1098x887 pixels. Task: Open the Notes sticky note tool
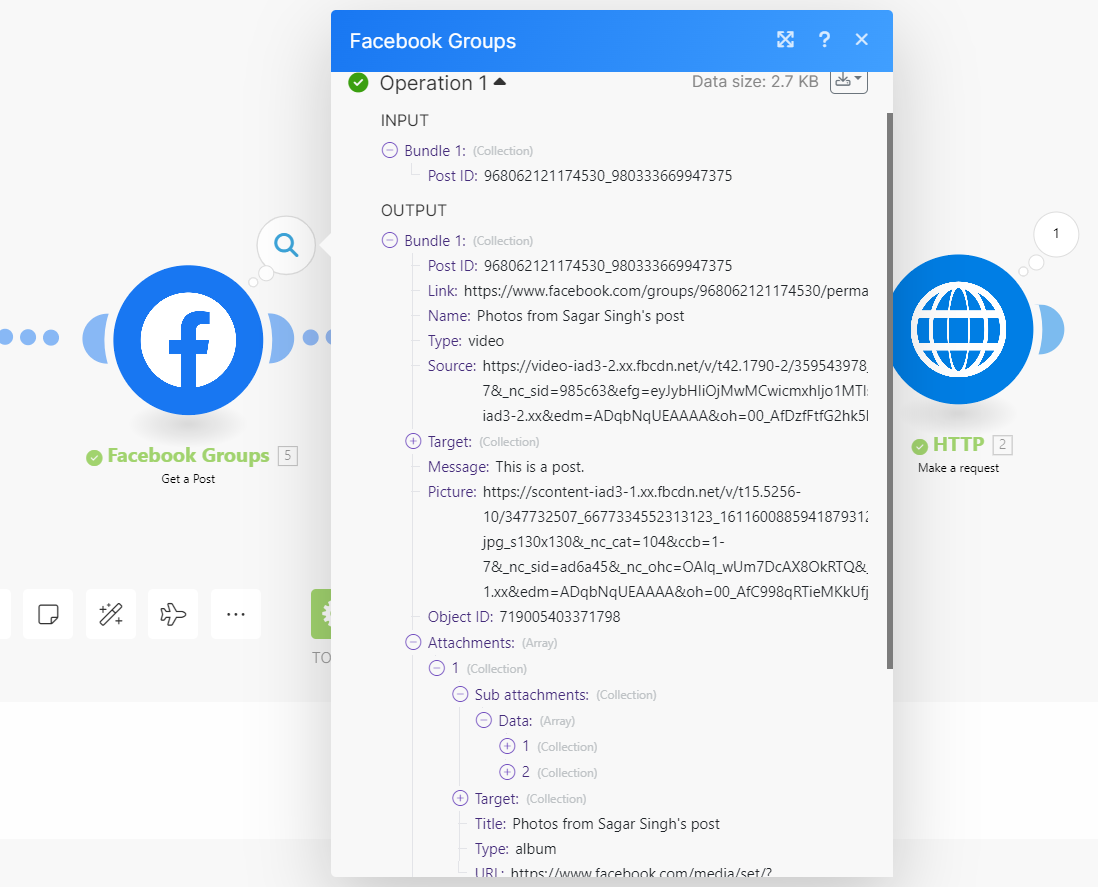tap(48, 614)
